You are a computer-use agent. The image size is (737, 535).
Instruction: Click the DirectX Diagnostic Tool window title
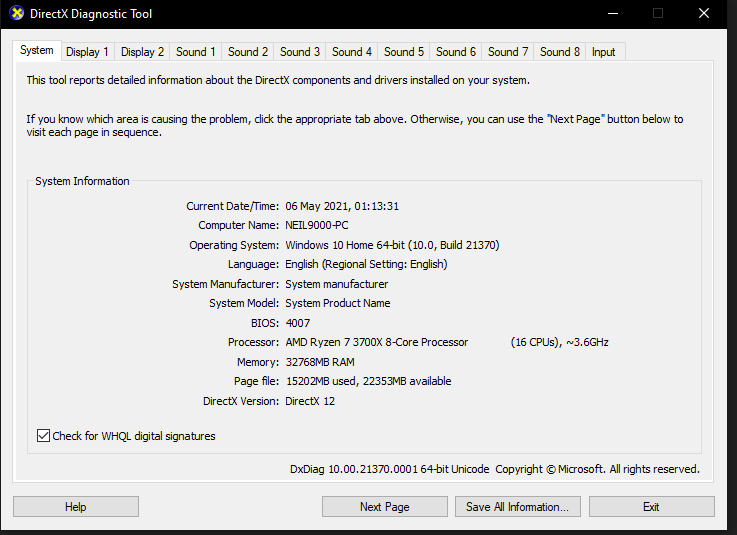[91, 14]
